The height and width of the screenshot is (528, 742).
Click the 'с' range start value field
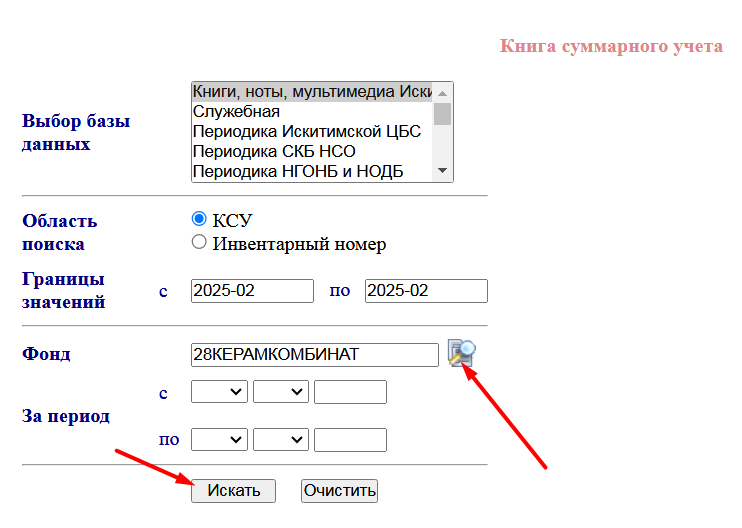pos(252,291)
